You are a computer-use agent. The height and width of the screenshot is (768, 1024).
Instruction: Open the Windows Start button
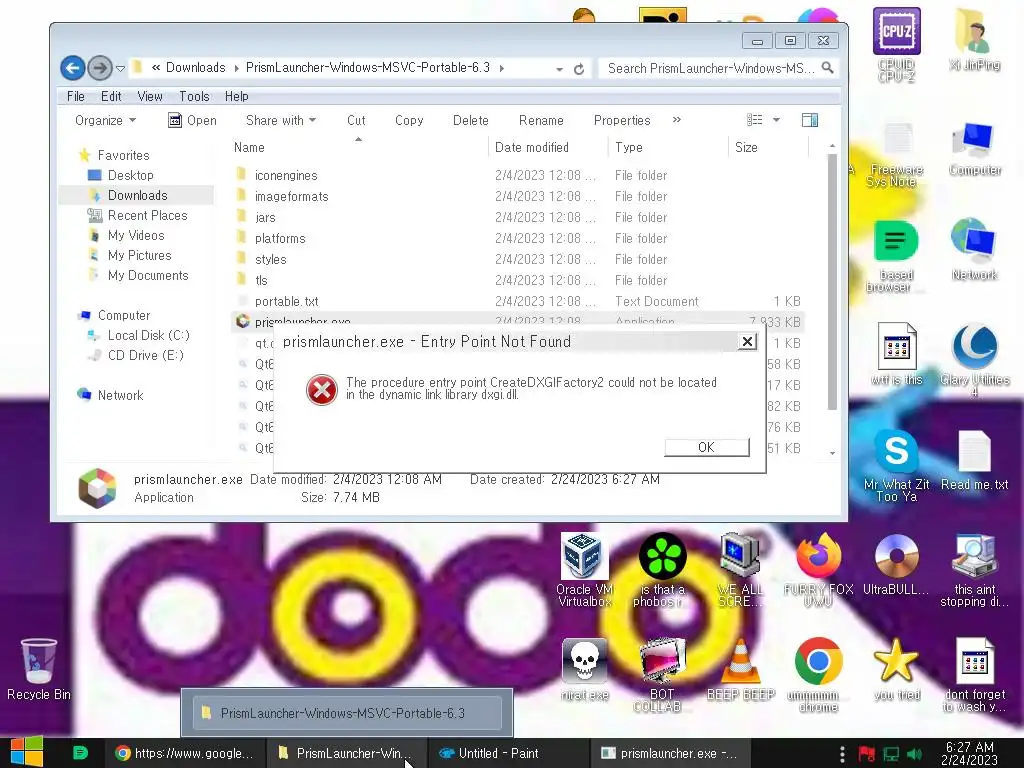tap(27, 752)
